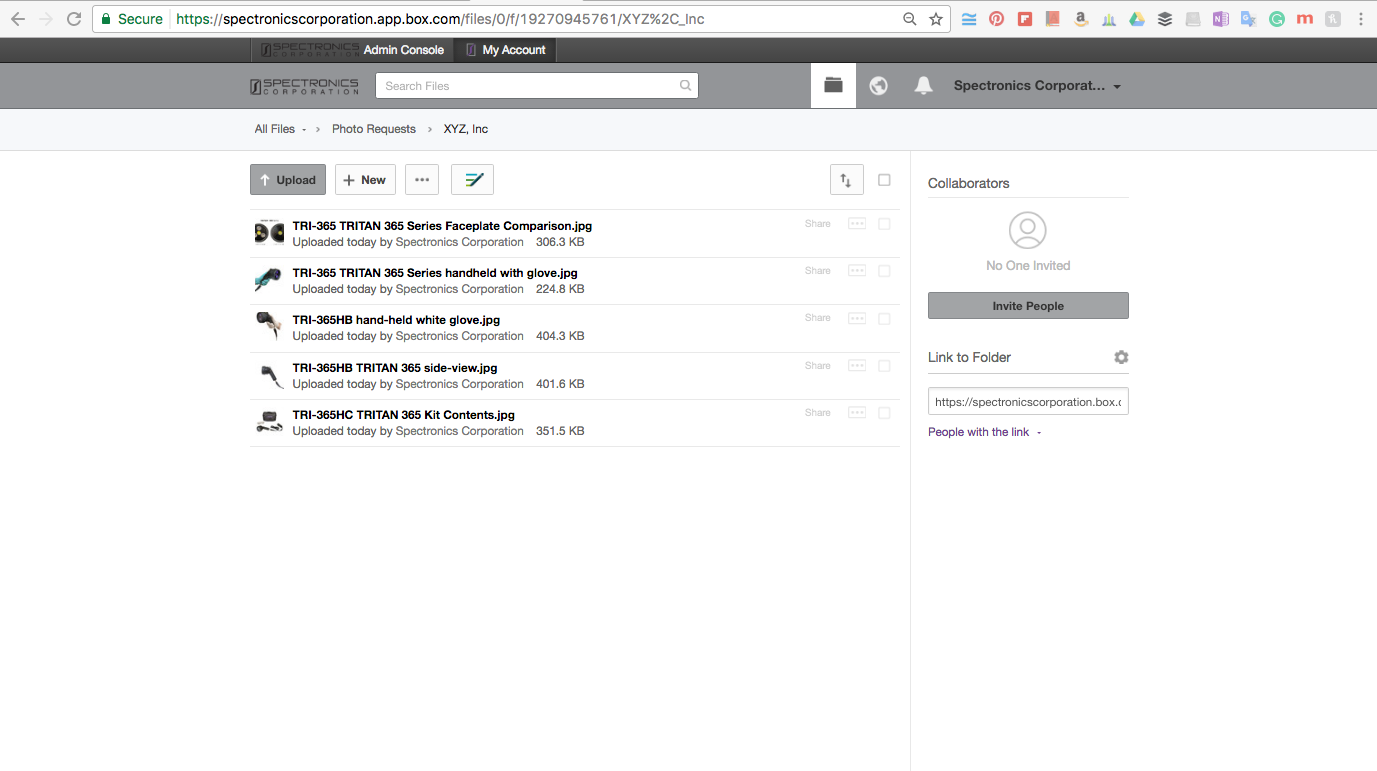The width and height of the screenshot is (1377, 771).
Task: Open ellipsis menu for Faceplate Comparison file
Action: coord(857,224)
